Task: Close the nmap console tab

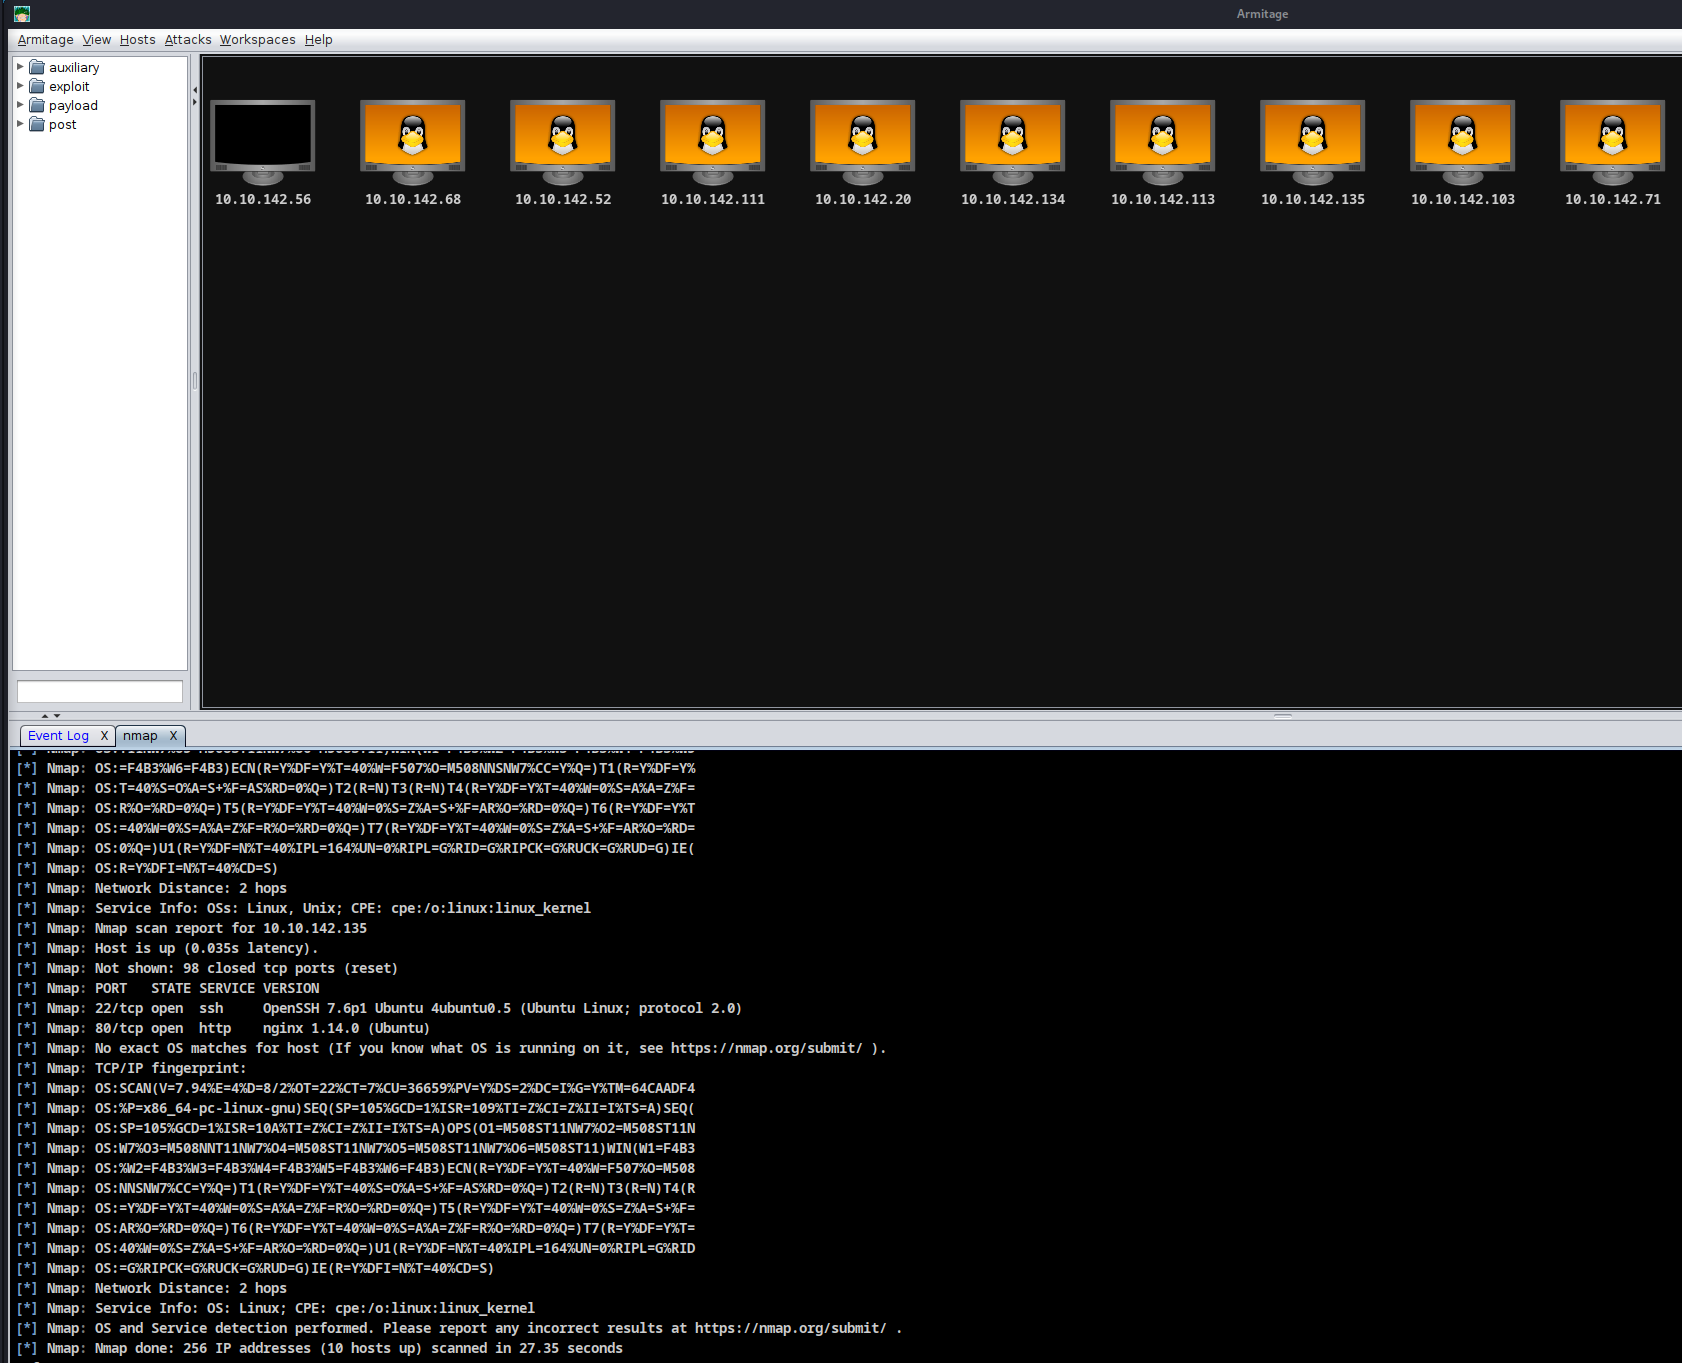Action: click(x=173, y=735)
